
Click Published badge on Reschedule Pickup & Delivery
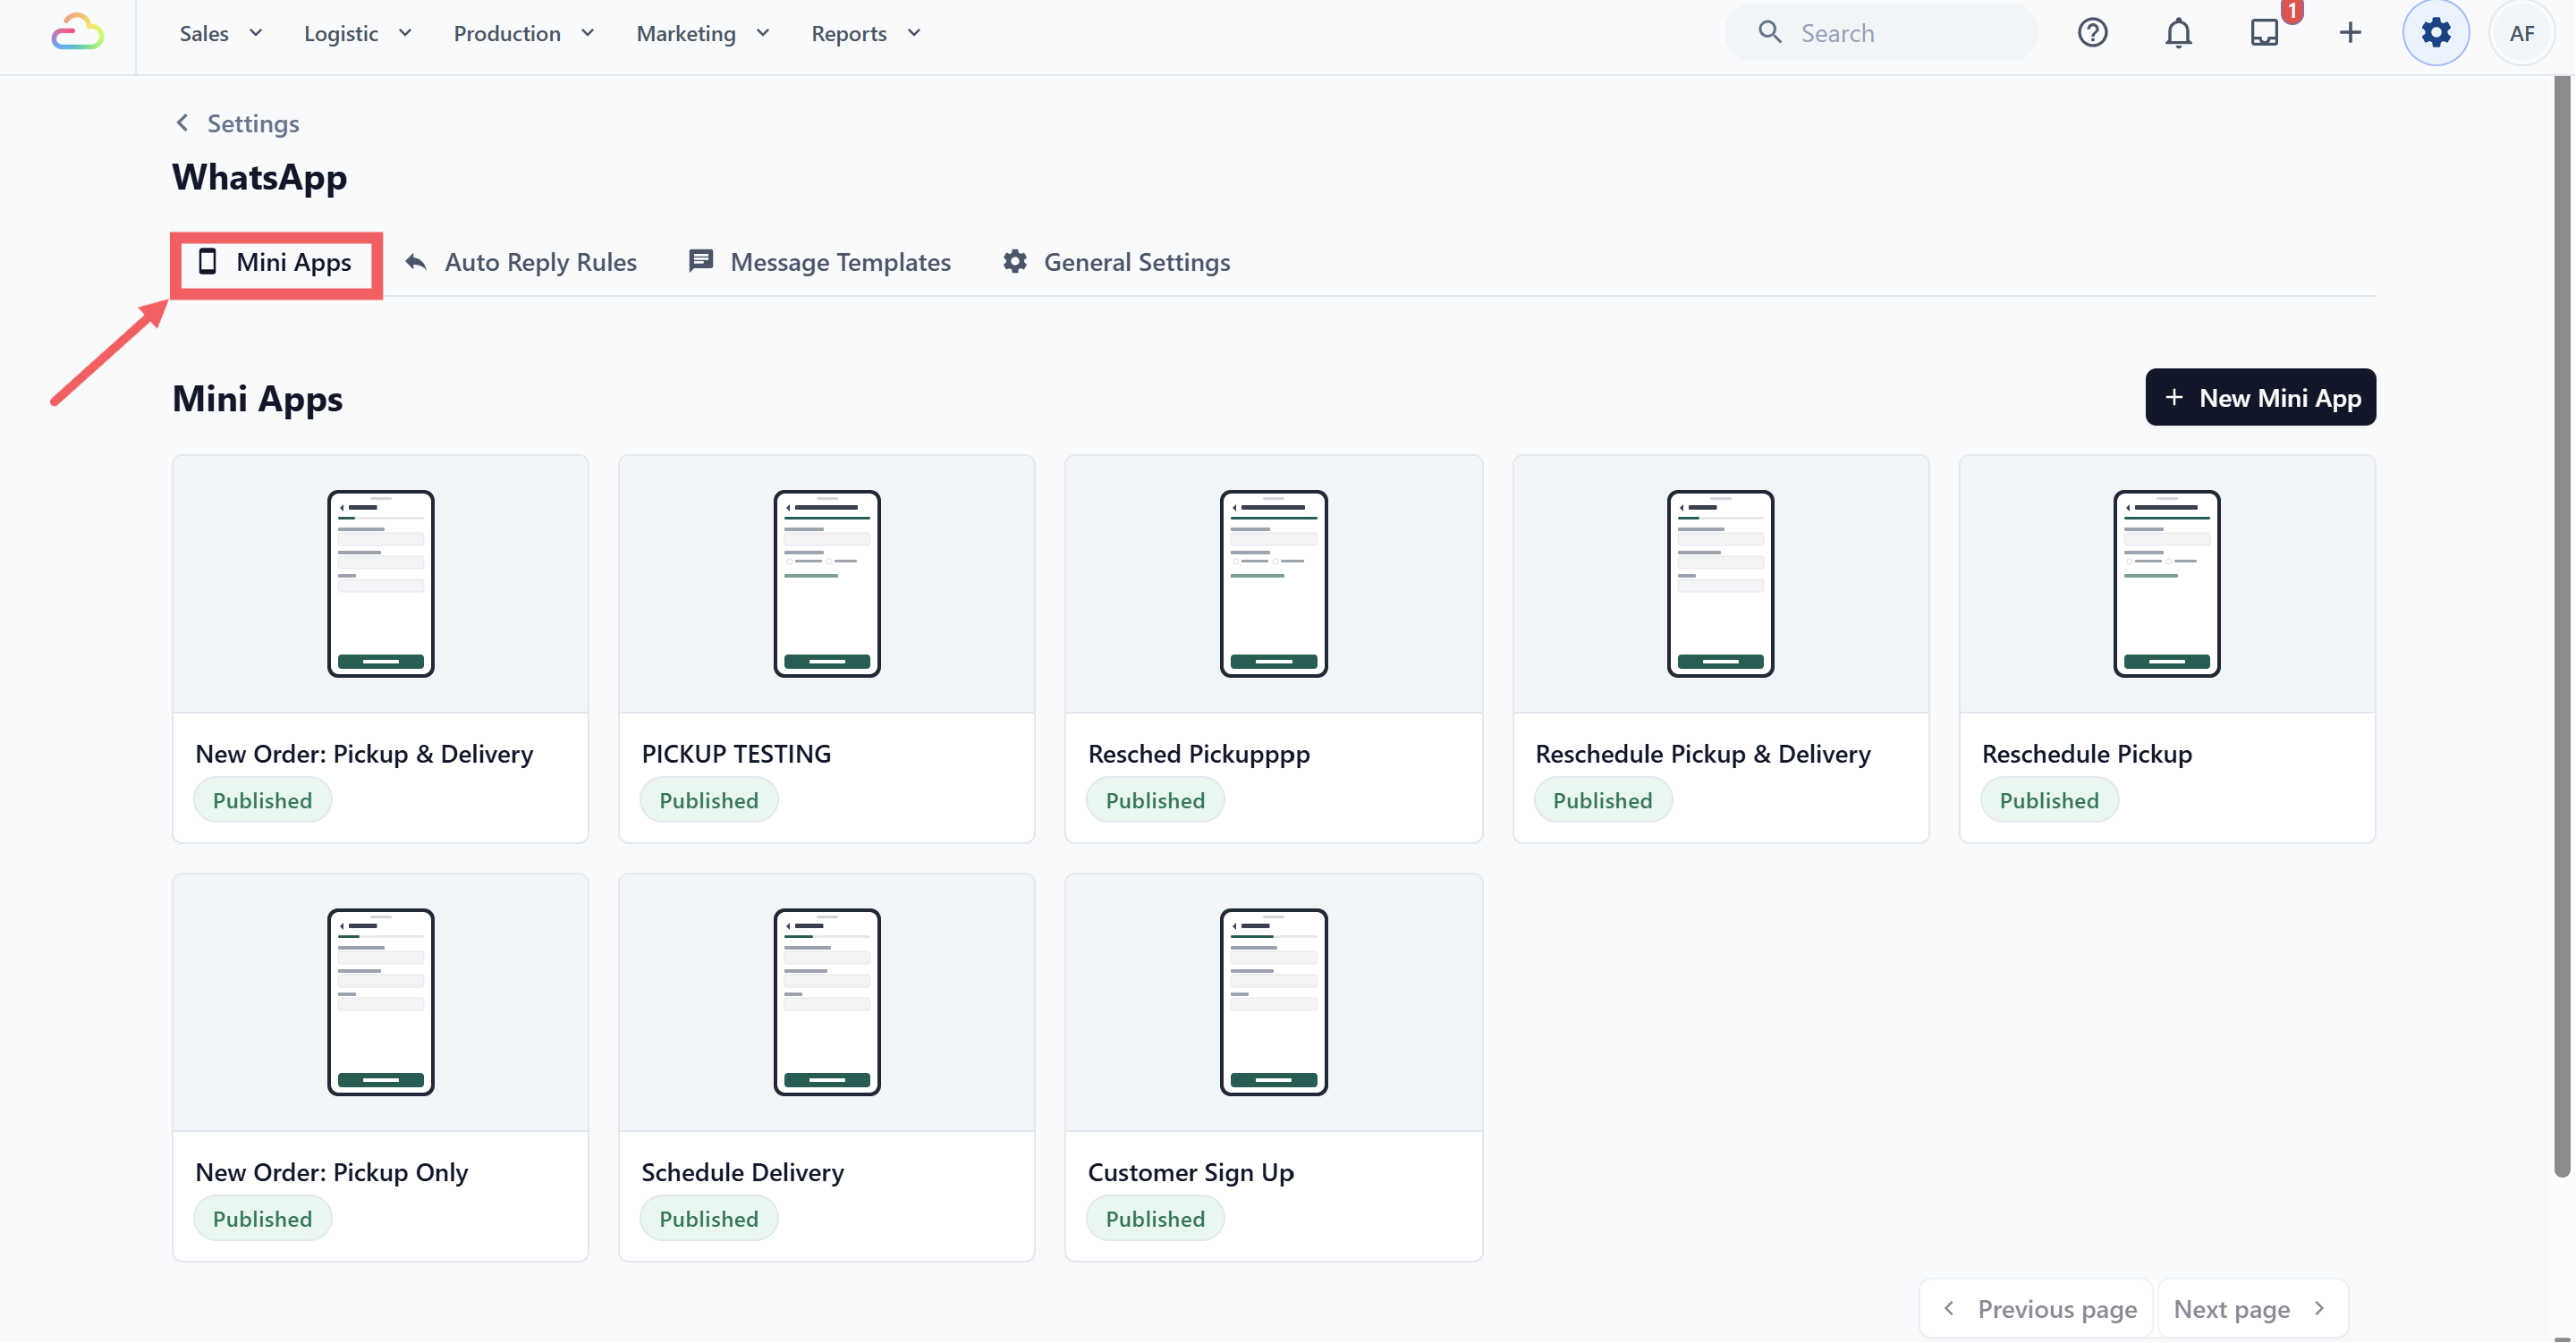click(1602, 801)
